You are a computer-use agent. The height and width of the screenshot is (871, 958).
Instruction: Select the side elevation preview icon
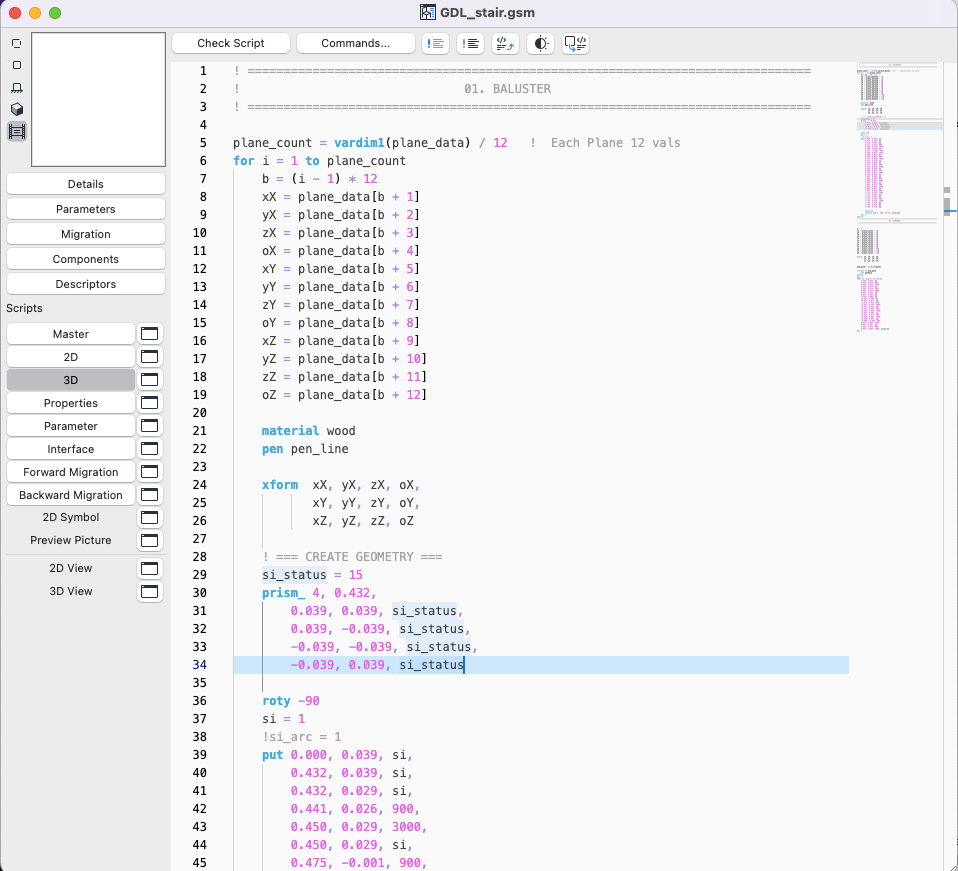[17, 87]
